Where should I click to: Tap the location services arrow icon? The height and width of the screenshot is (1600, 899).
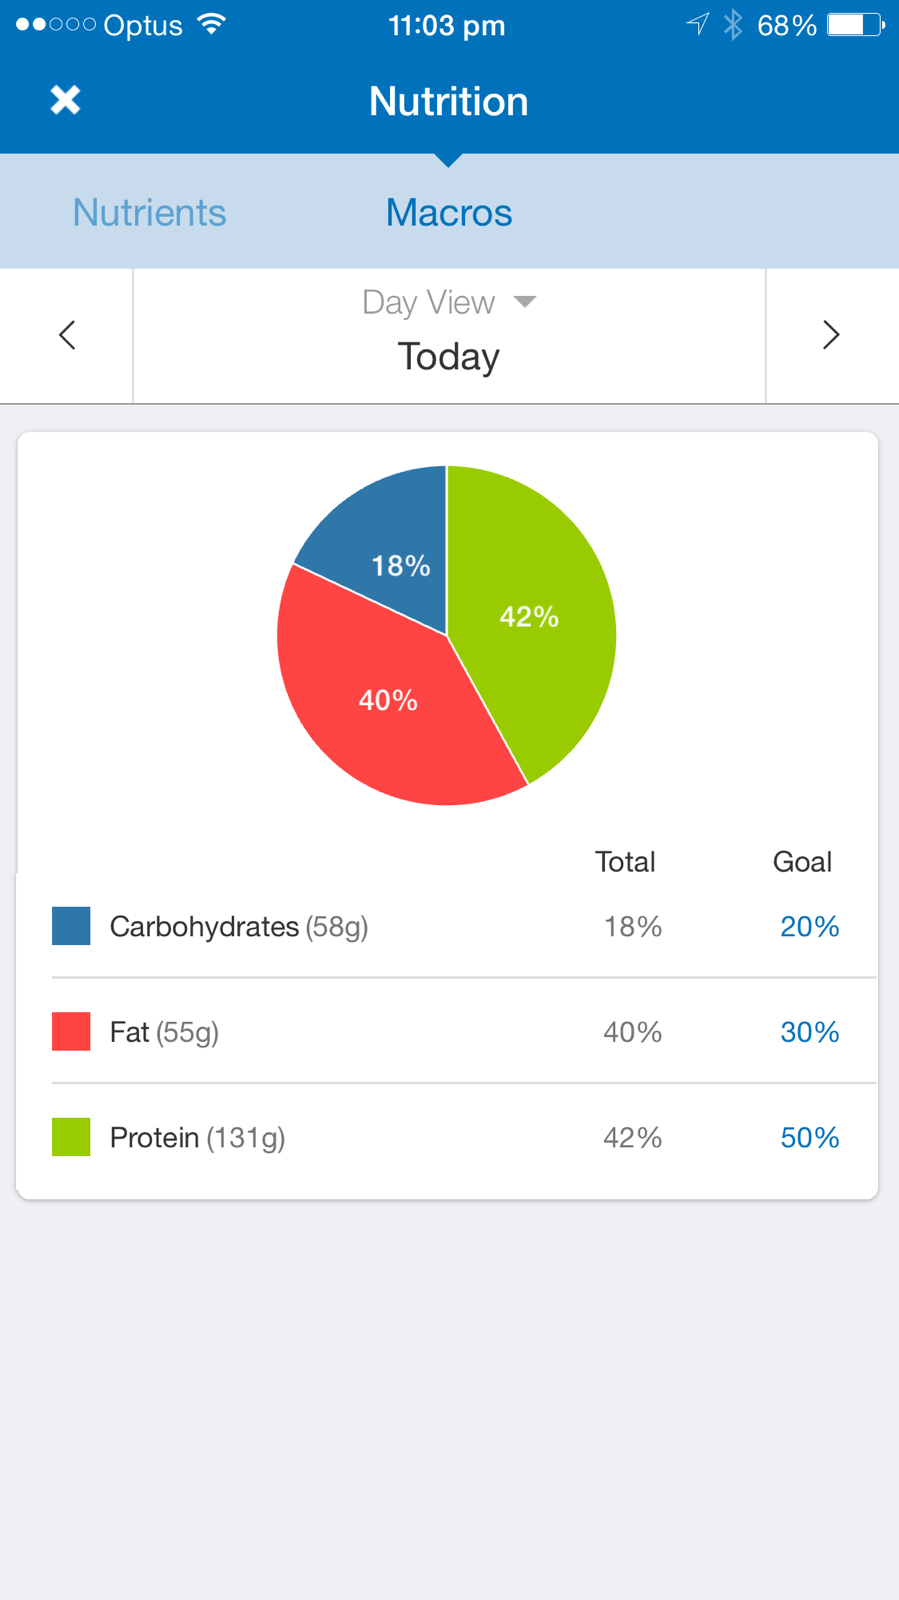click(x=698, y=25)
